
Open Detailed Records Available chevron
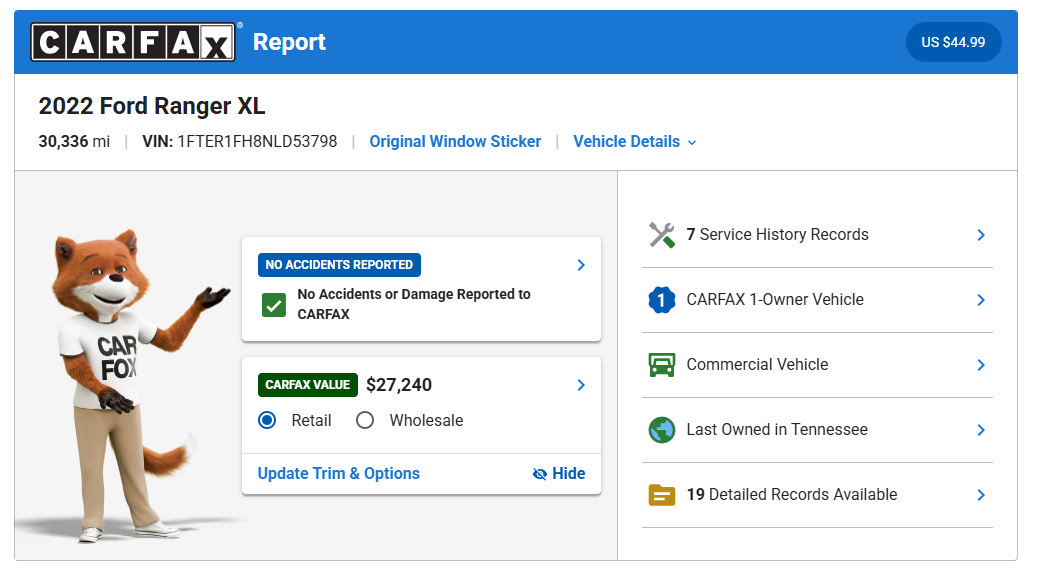[981, 495]
